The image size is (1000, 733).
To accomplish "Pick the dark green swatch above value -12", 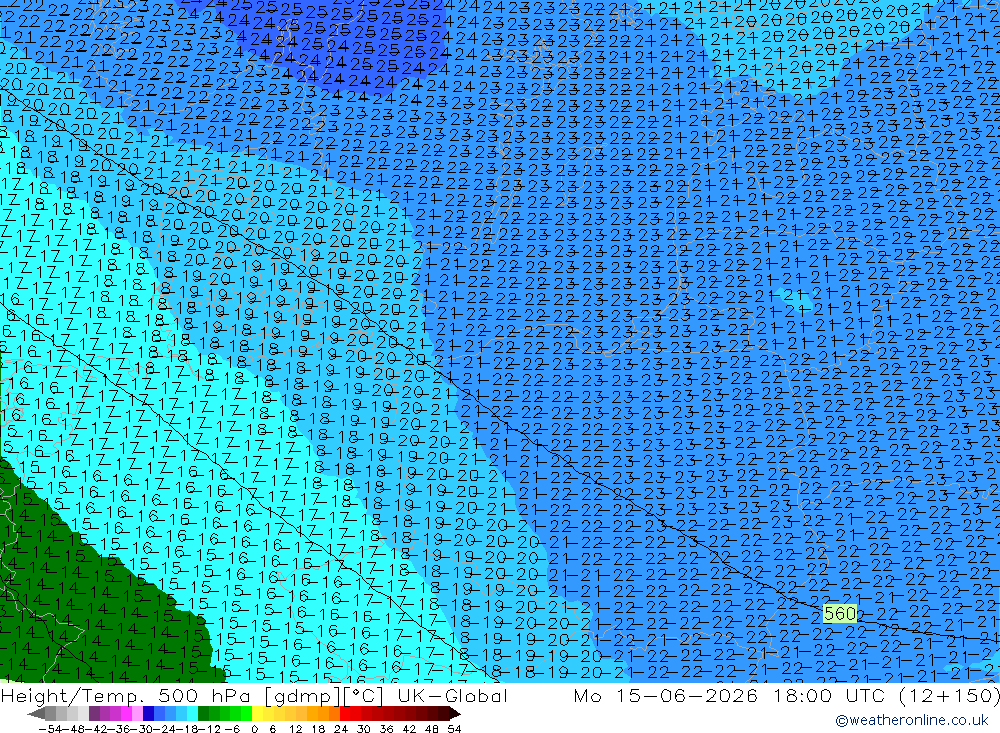I will click(x=203, y=714).
